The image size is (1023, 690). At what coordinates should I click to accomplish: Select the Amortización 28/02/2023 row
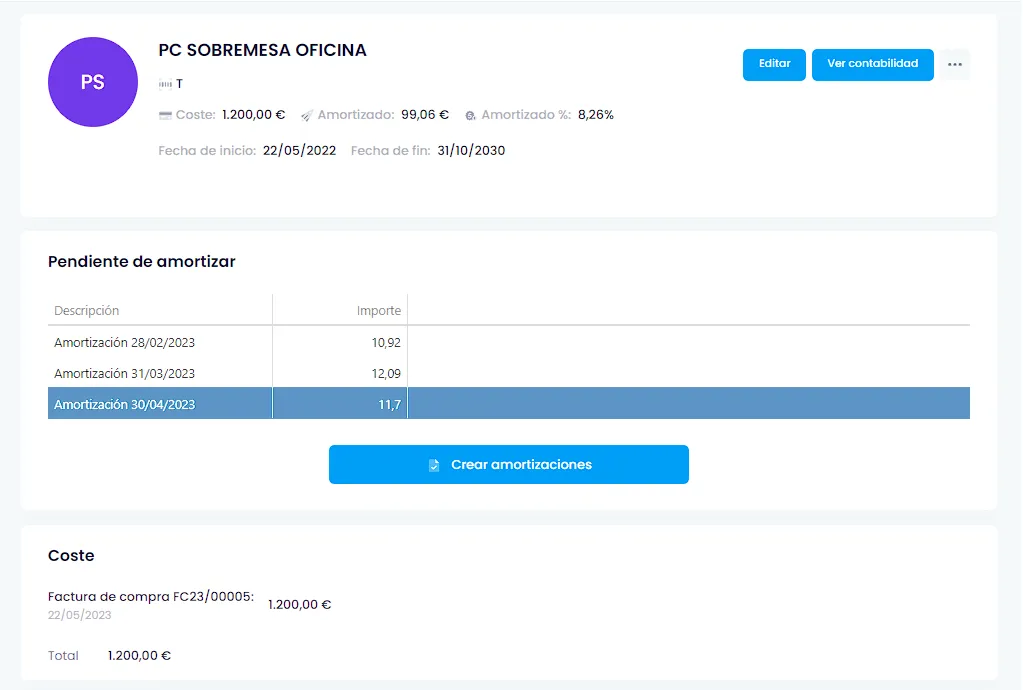(509, 342)
